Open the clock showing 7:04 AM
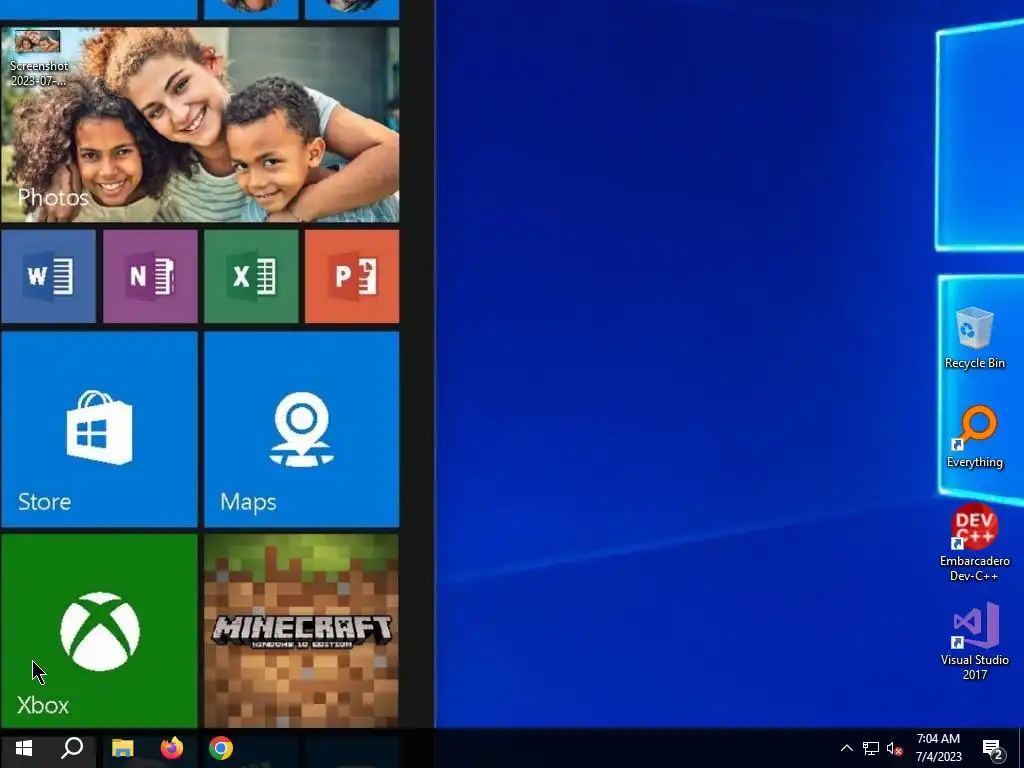 938,748
